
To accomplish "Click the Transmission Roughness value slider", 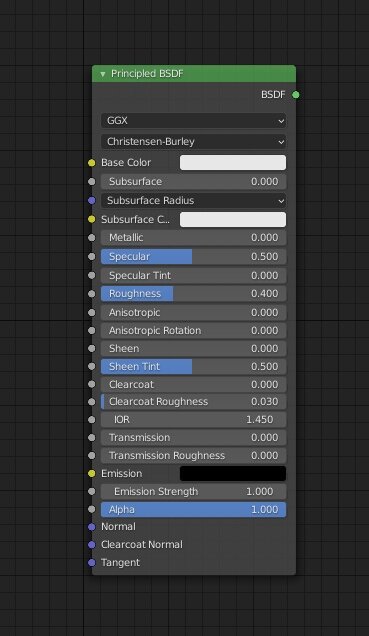I will pyautogui.click(x=193, y=456).
